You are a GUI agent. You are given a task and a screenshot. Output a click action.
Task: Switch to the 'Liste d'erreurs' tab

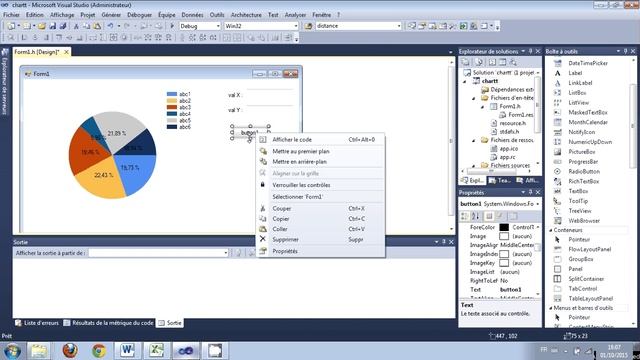[x=37, y=323]
